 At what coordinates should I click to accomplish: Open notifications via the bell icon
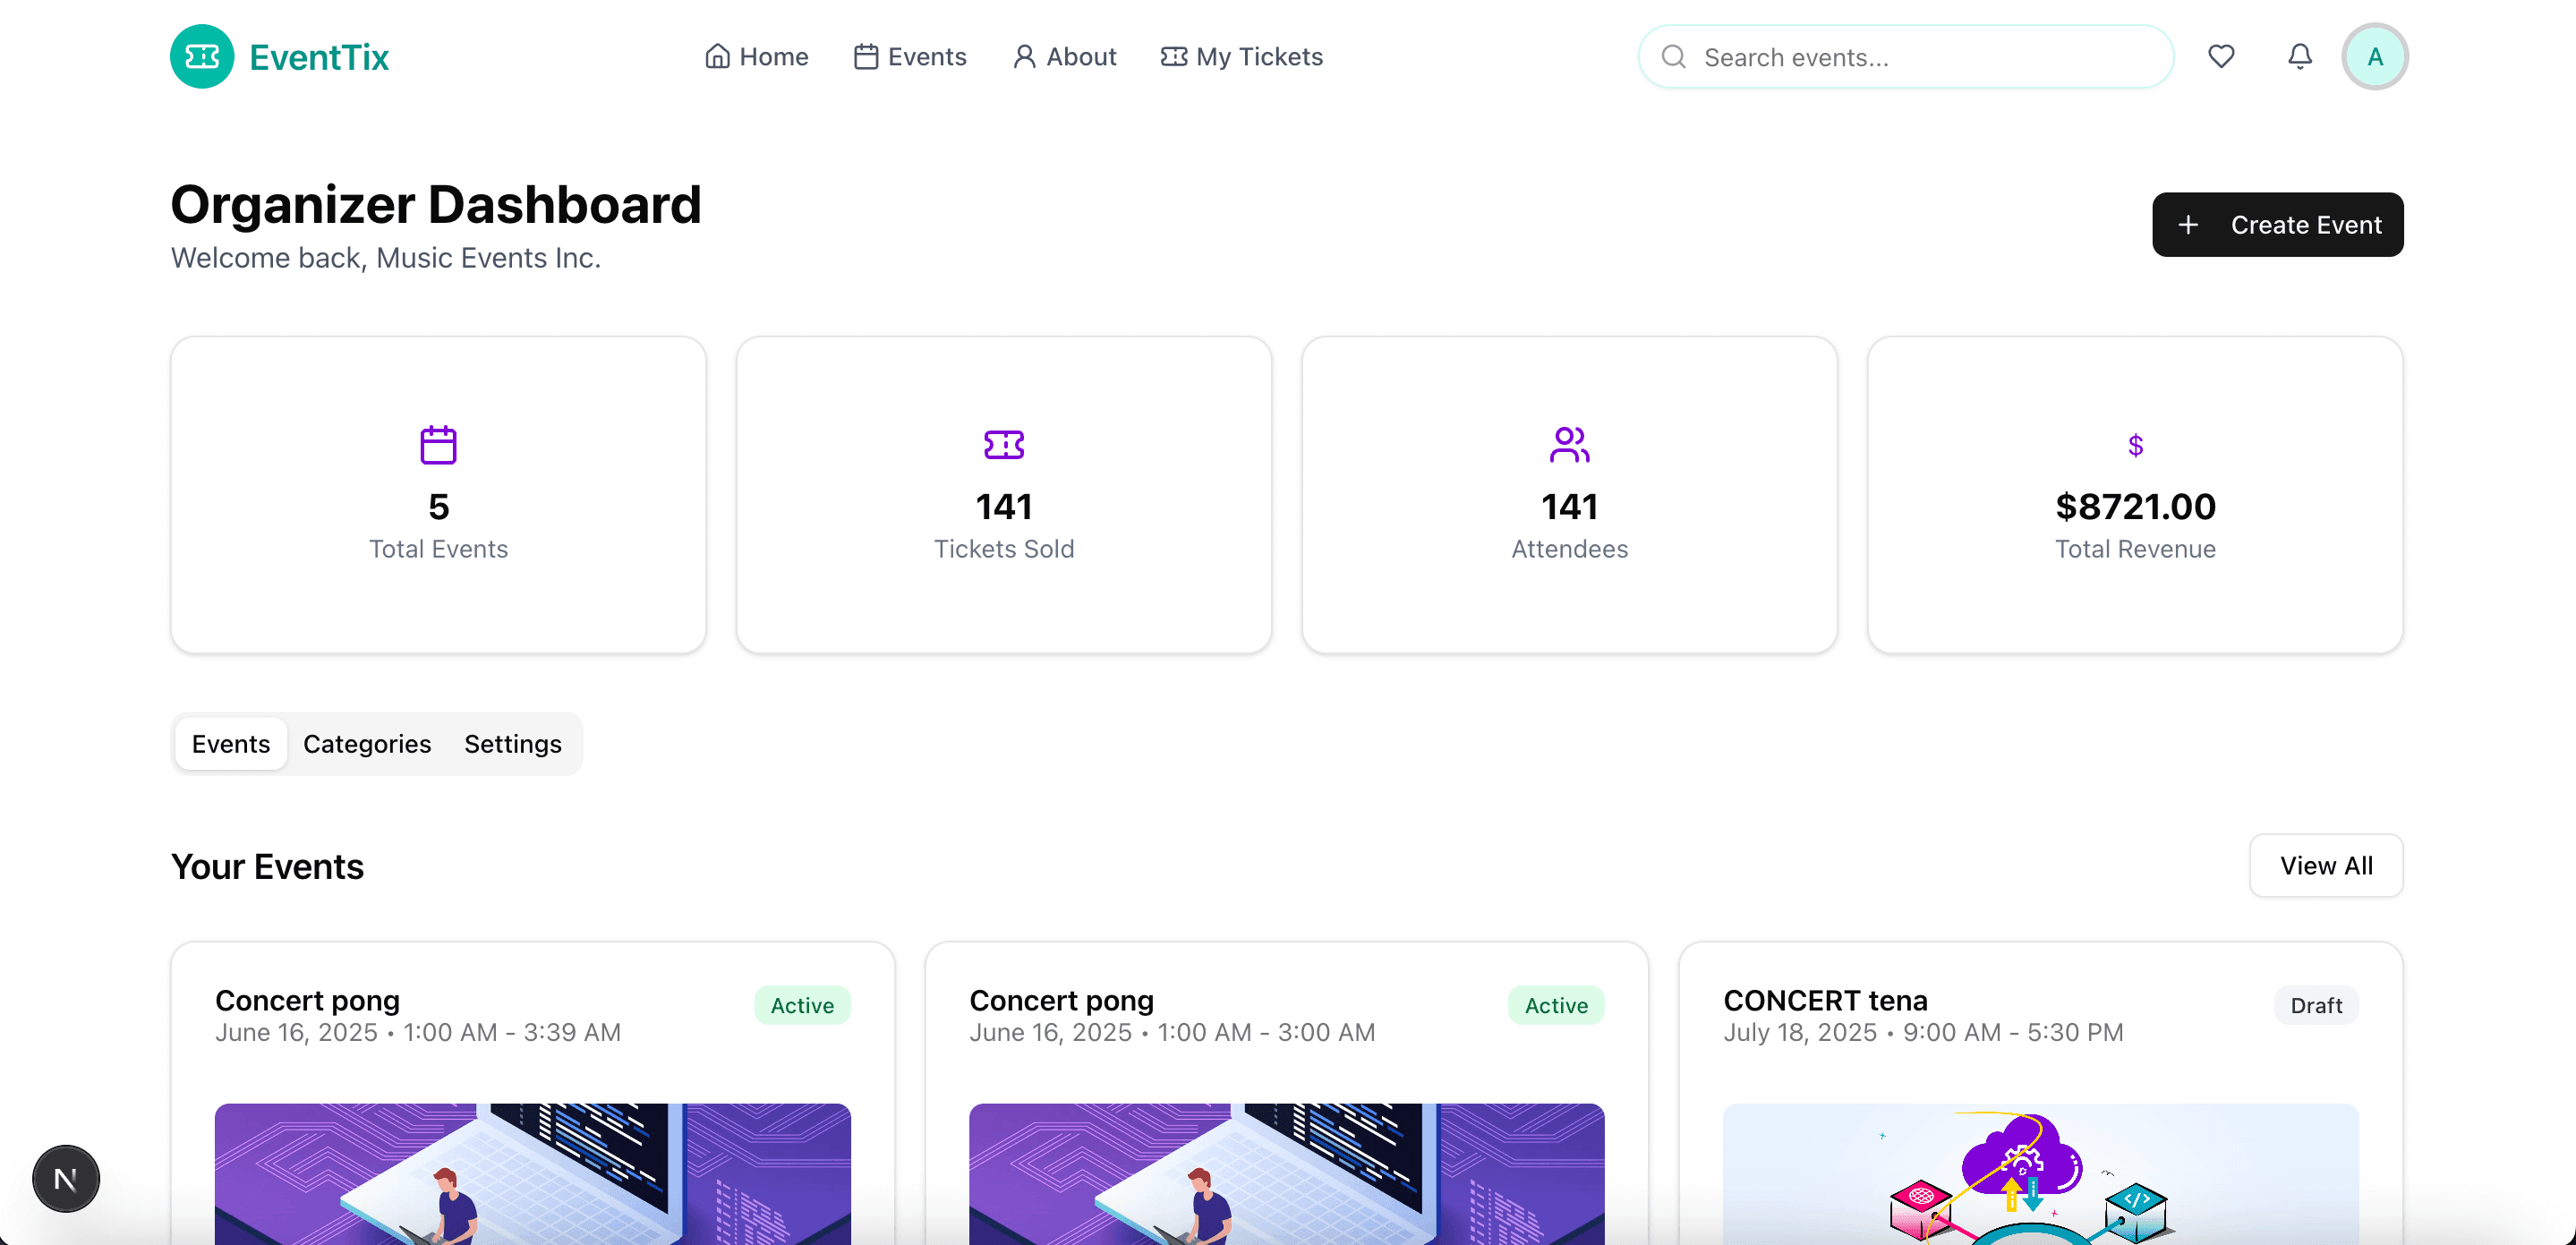pos(2300,56)
